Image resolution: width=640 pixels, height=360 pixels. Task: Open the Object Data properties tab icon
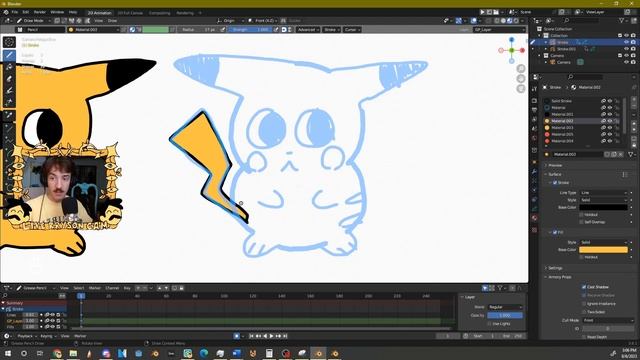[534, 209]
